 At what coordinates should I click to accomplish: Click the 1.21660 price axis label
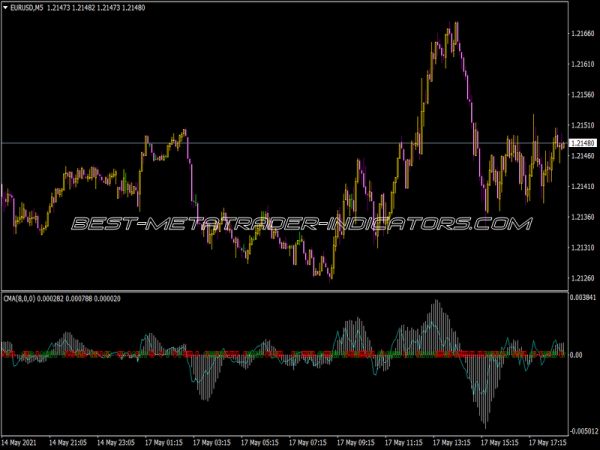click(582, 34)
